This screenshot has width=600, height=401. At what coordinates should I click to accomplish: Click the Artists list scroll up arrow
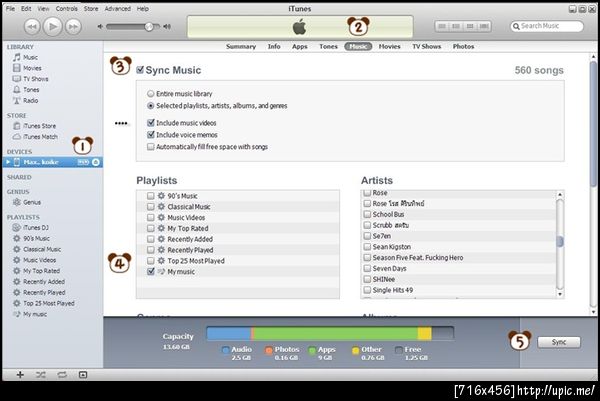point(560,194)
